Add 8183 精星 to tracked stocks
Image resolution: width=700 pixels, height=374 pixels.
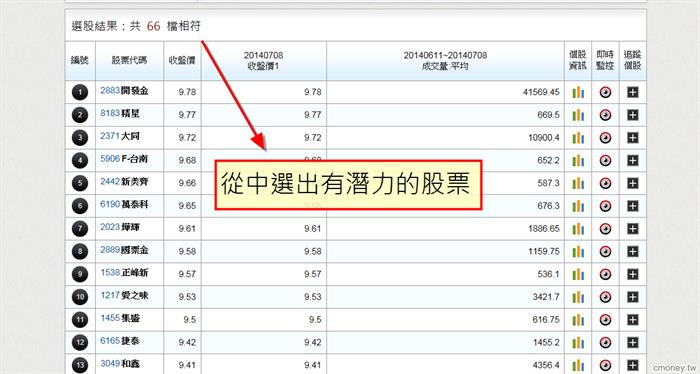click(x=633, y=115)
